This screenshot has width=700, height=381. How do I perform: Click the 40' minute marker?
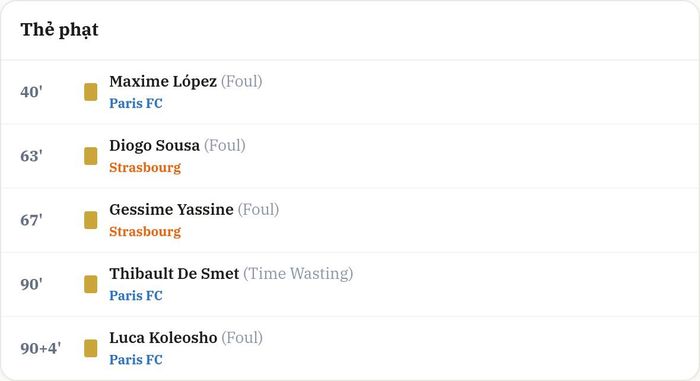pos(31,92)
